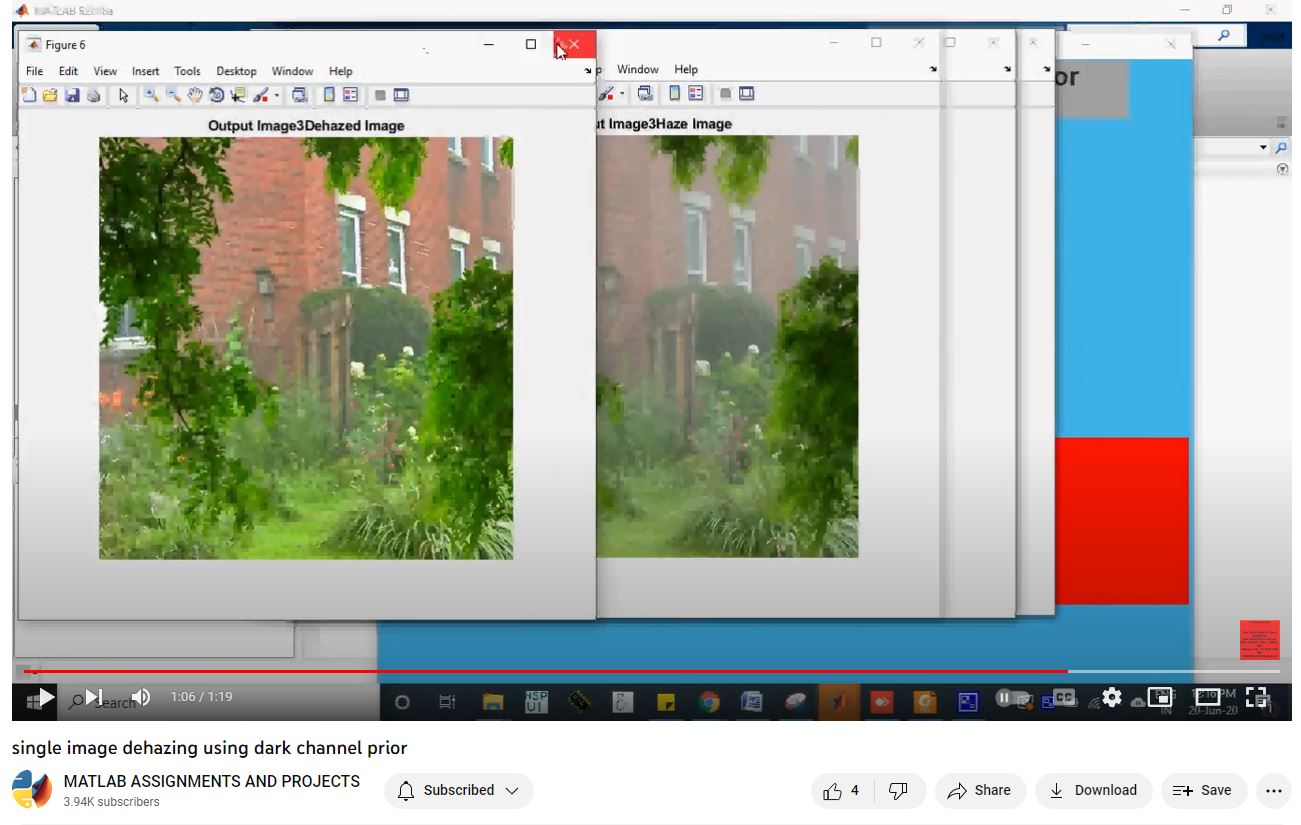Play the video

tap(46, 697)
